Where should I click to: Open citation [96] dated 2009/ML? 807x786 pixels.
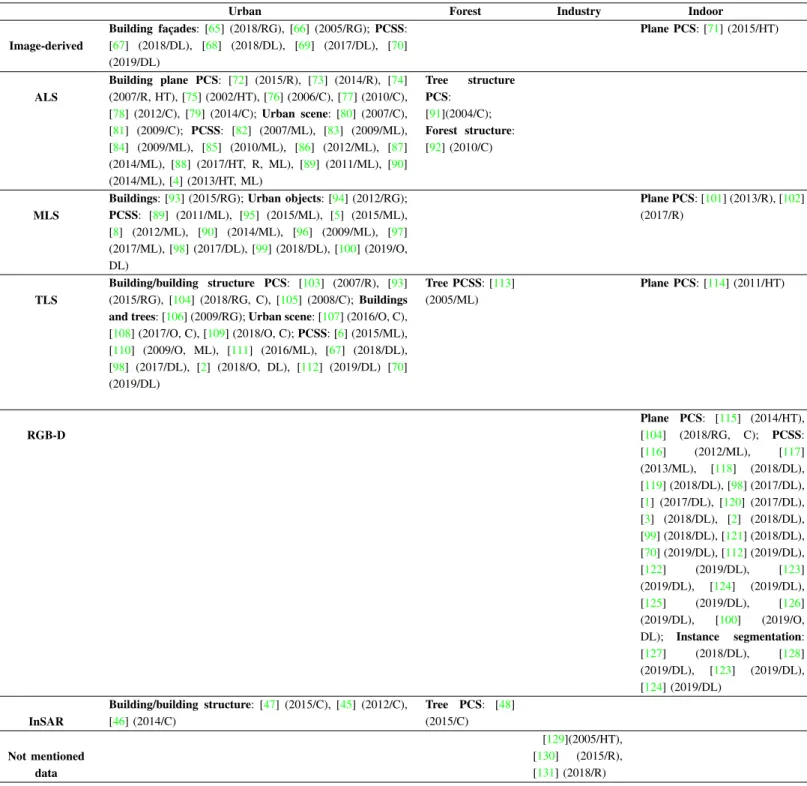coord(303,232)
